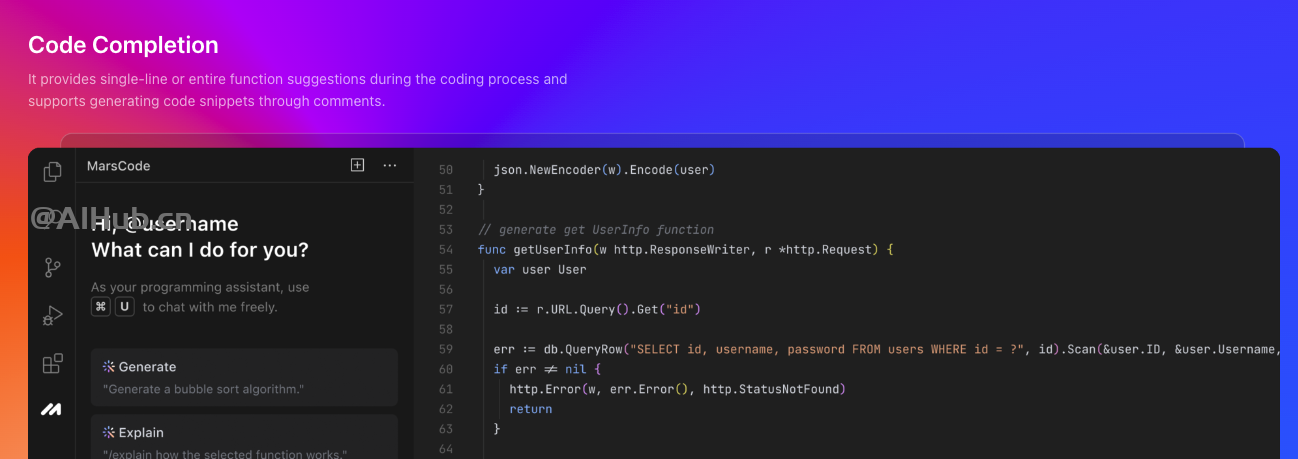
Task: Open the Source Control branch icon
Action: [52, 268]
